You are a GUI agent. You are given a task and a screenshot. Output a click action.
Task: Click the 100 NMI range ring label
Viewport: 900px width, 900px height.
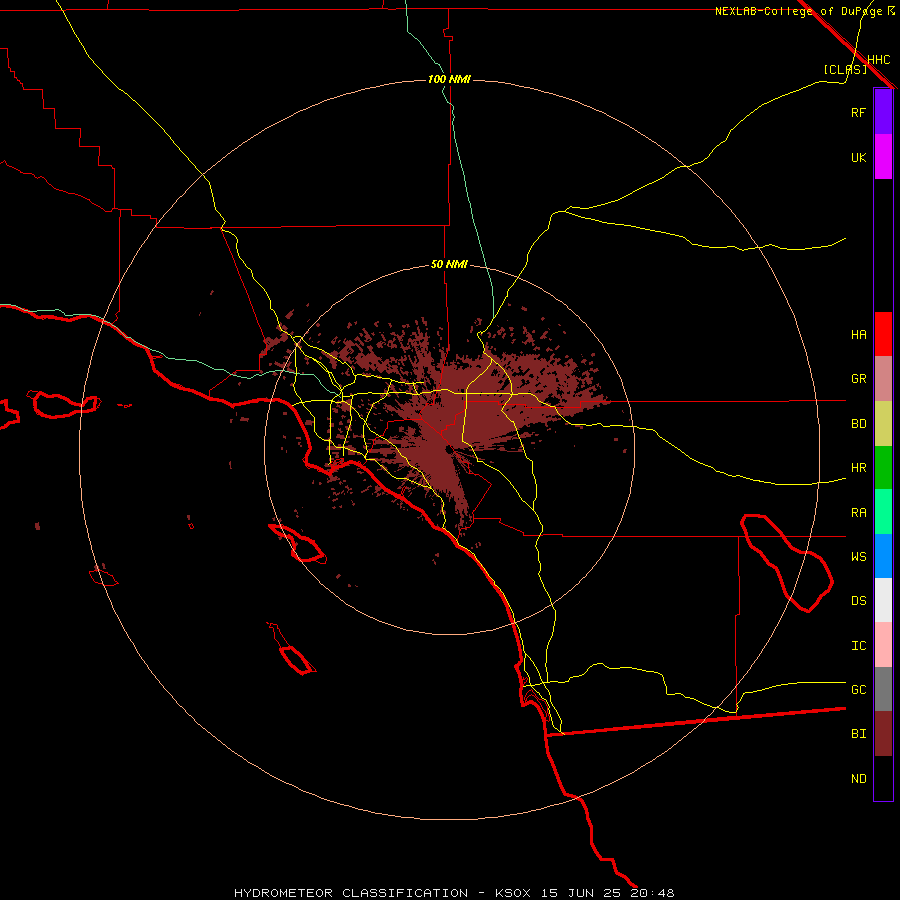[449, 79]
